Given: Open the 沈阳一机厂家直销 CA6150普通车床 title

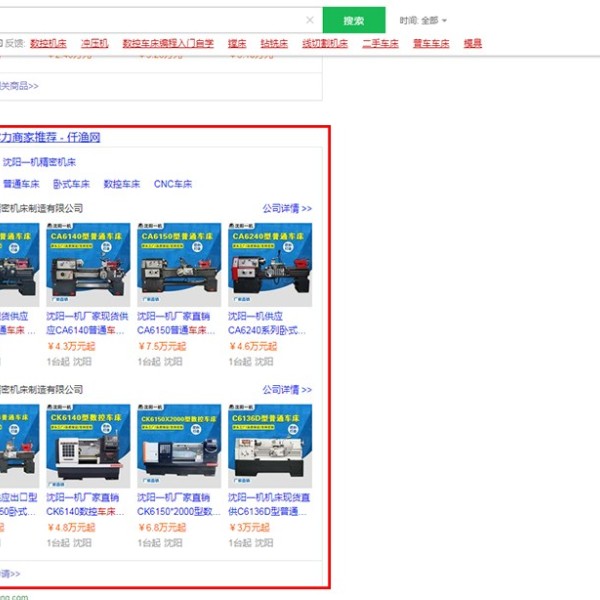Looking at the screenshot, I should (176, 323).
